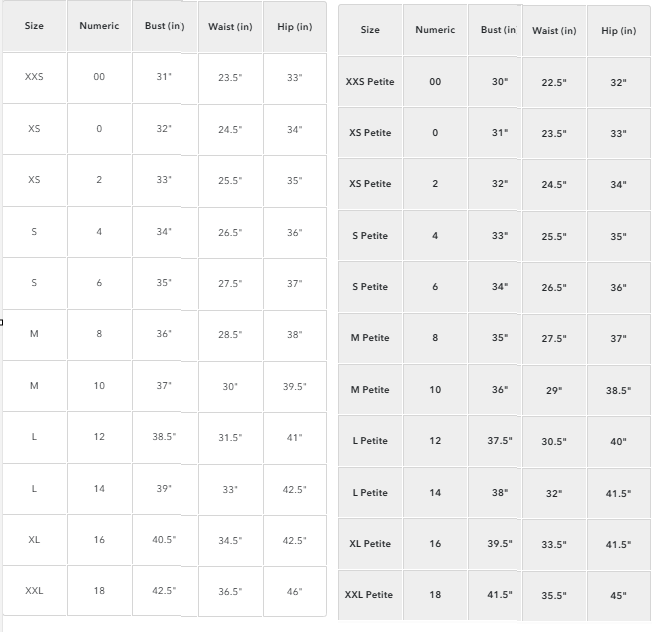The width and height of the screenshot is (660, 632).
Task: Click the Hip (in) header in petite chart
Action: point(618,30)
